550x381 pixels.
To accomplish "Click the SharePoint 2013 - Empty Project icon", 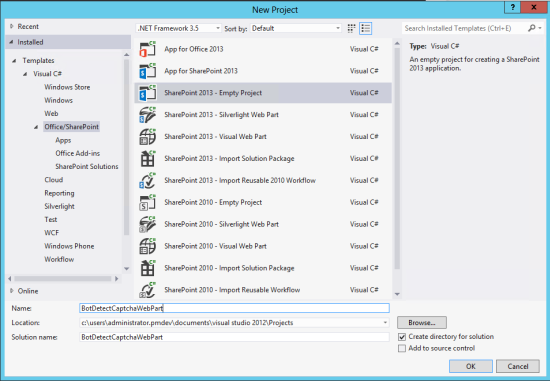I will 147,93.
